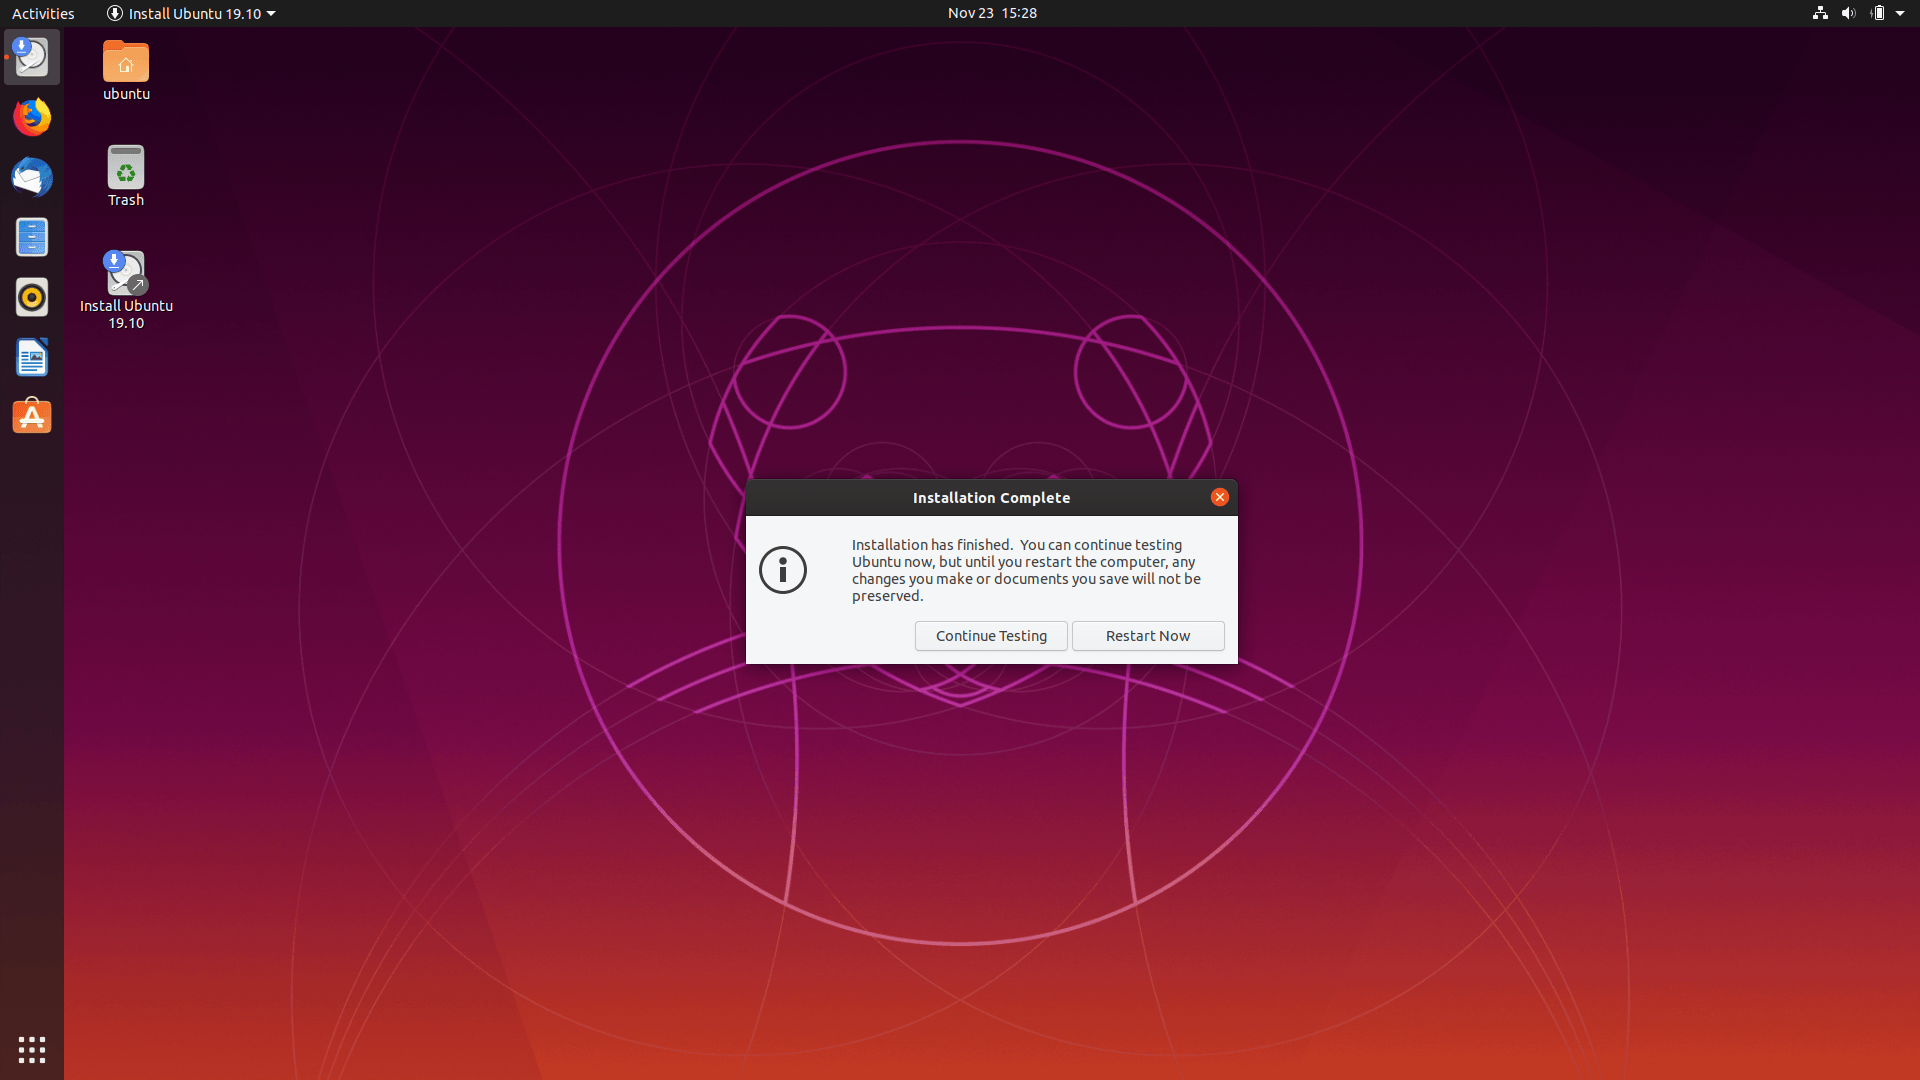
Task: Open LibreOffice Writer from the dock
Action: pyautogui.click(x=32, y=357)
